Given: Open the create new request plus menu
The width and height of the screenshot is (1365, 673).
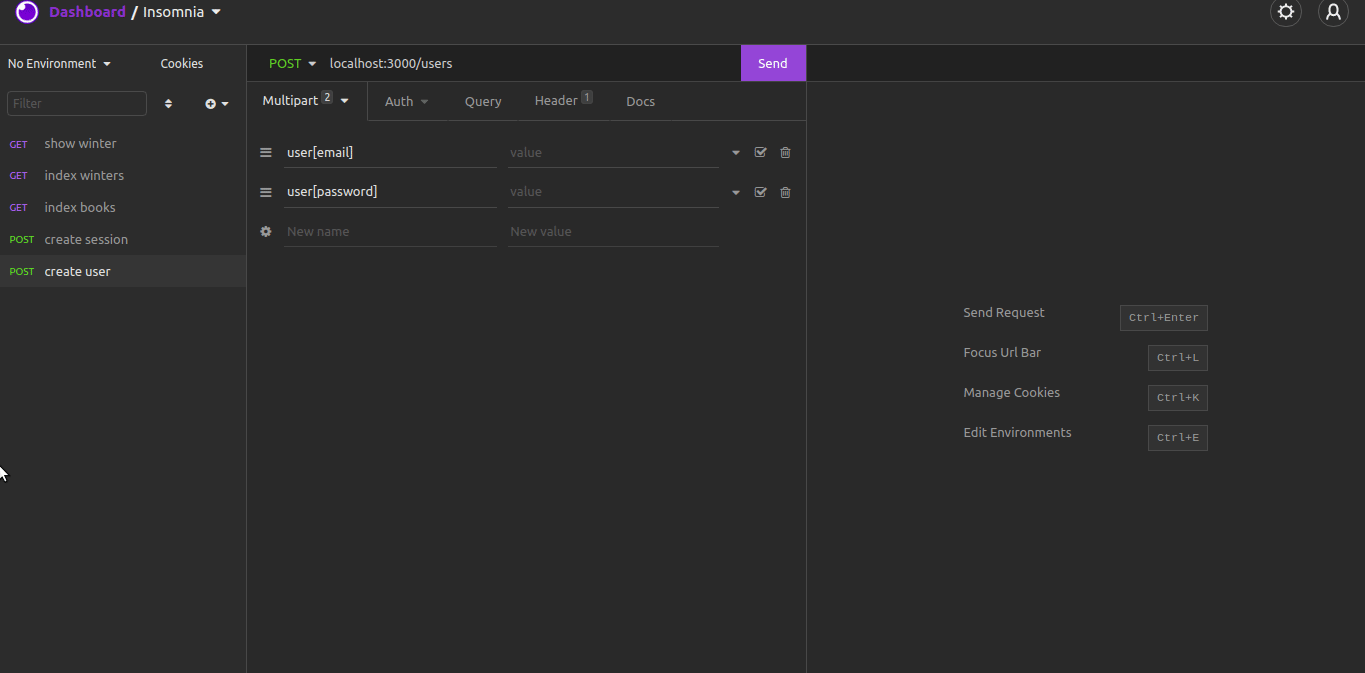Looking at the screenshot, I should coord(217,104).
